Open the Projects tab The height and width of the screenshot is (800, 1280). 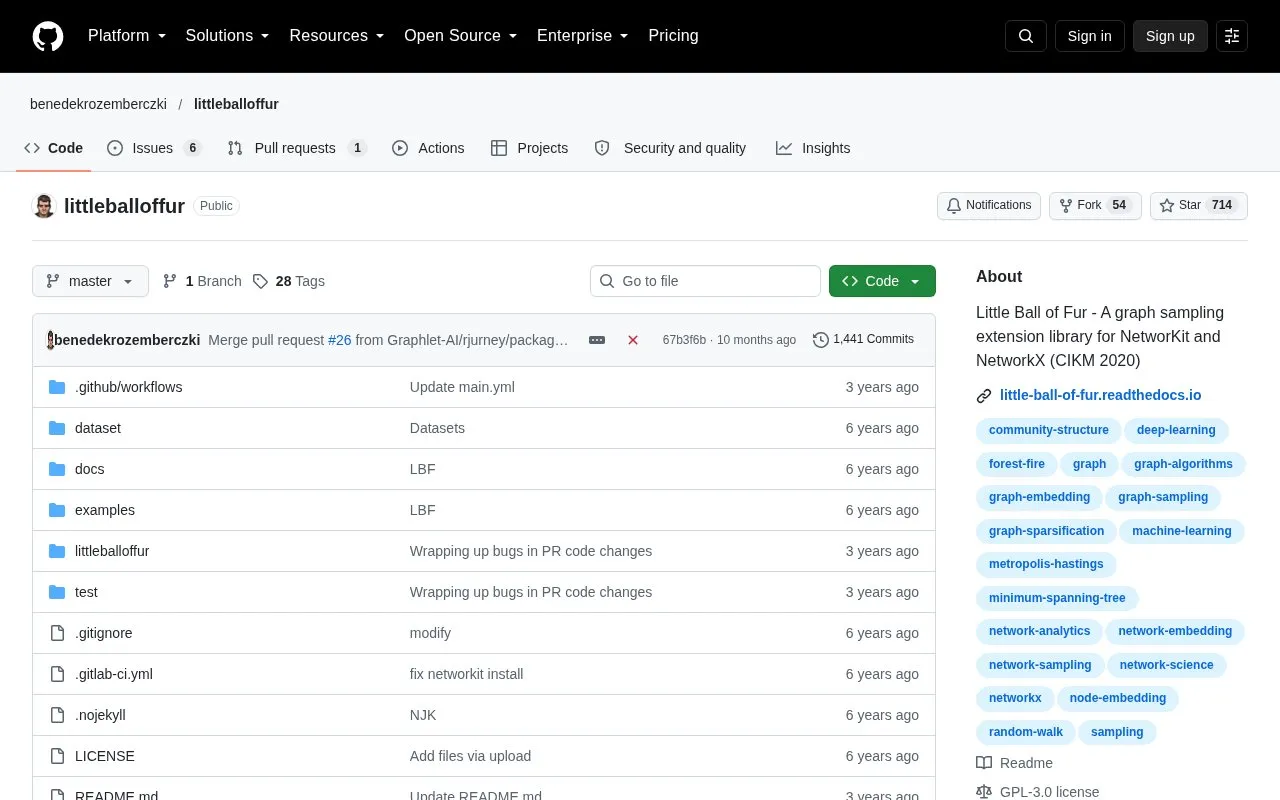click(x=529, y=148)
